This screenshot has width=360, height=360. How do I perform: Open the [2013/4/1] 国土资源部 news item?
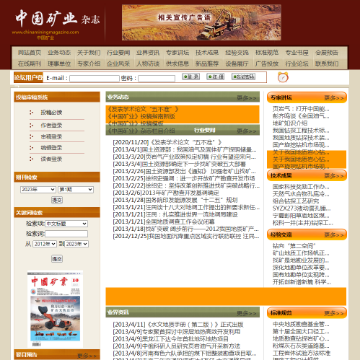pyautogui.click(x=185, y=150)
